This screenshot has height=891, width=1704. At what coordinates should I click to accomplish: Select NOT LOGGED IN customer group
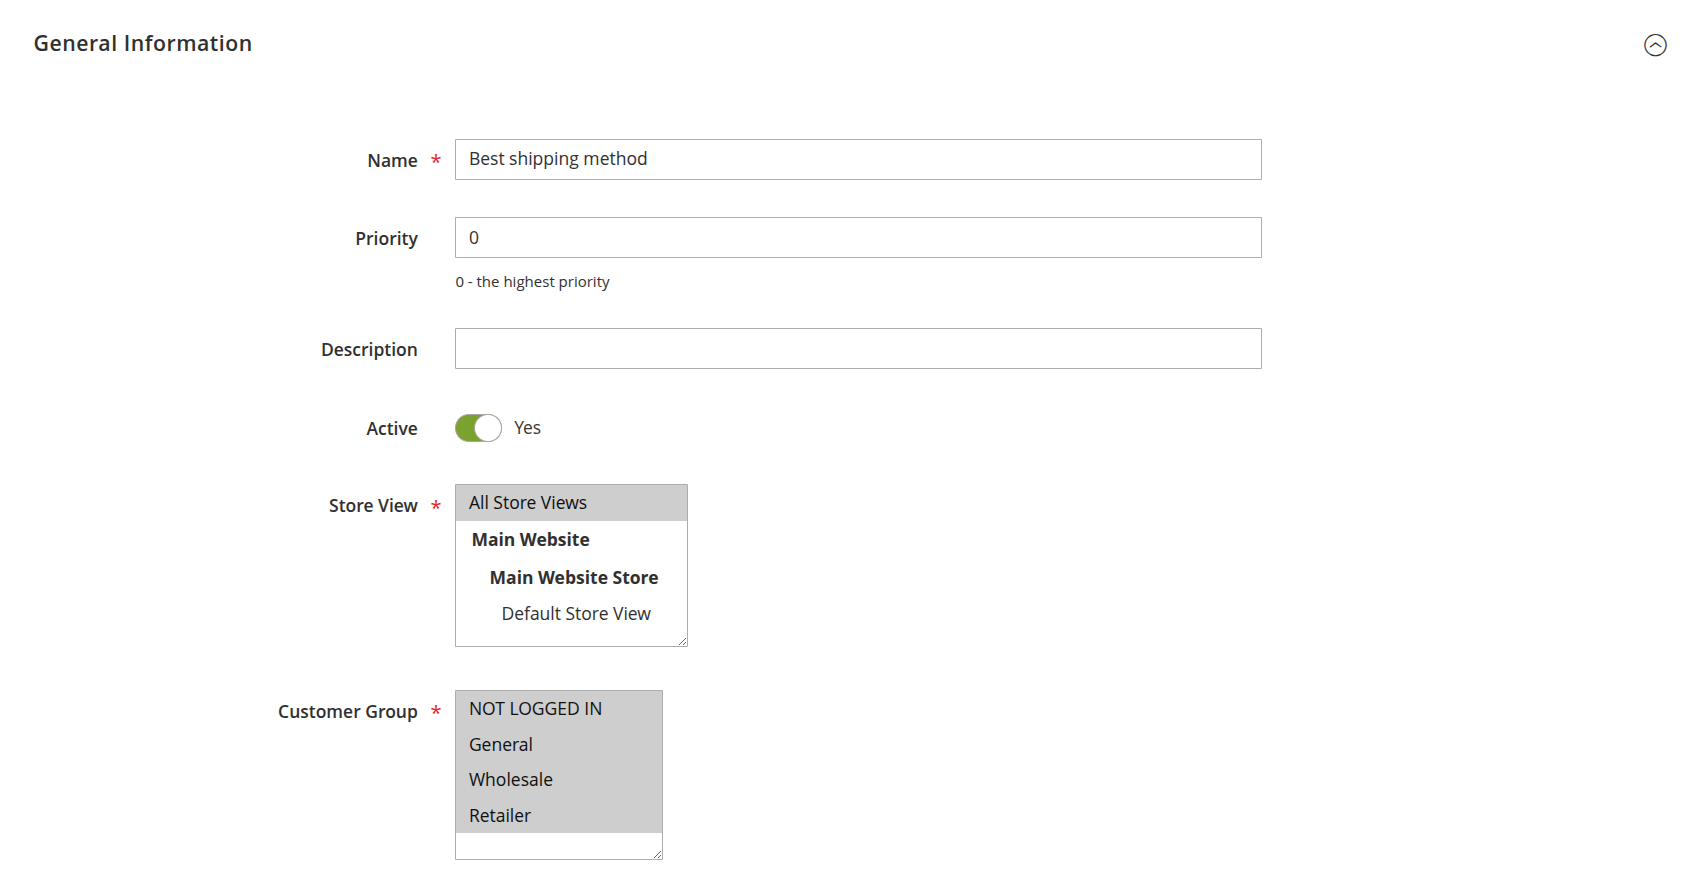point(535,708)
